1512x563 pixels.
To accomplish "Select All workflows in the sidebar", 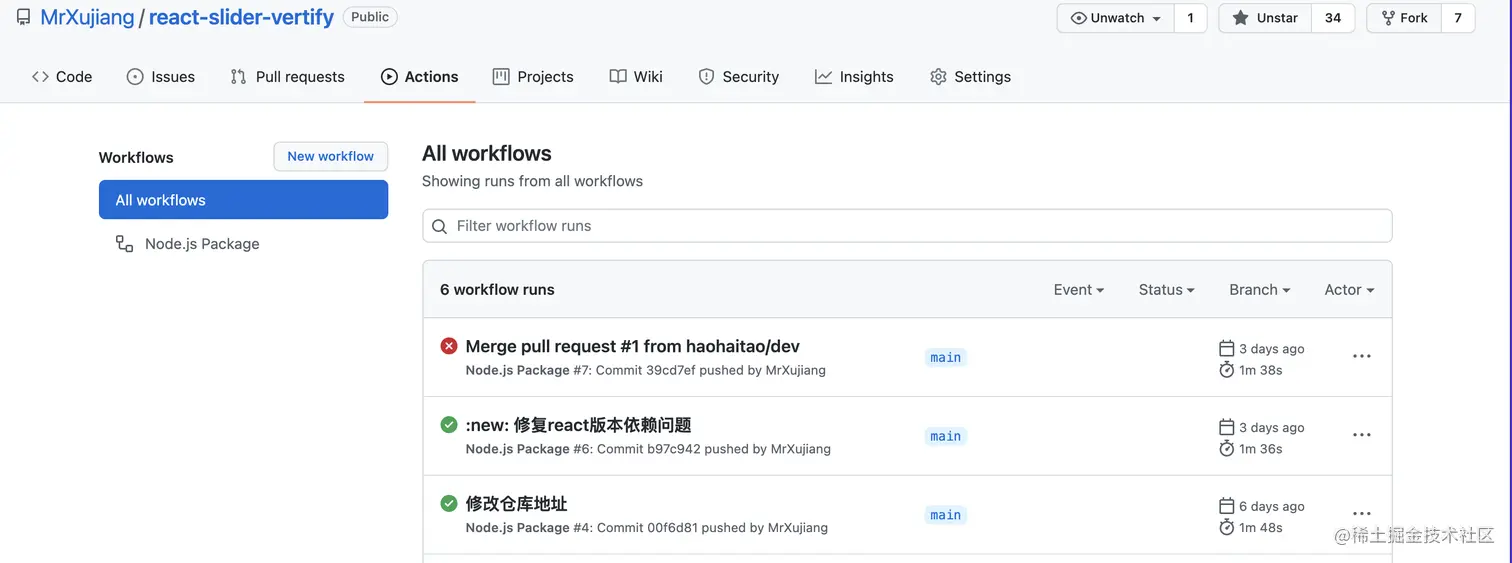I will (243, 200).
